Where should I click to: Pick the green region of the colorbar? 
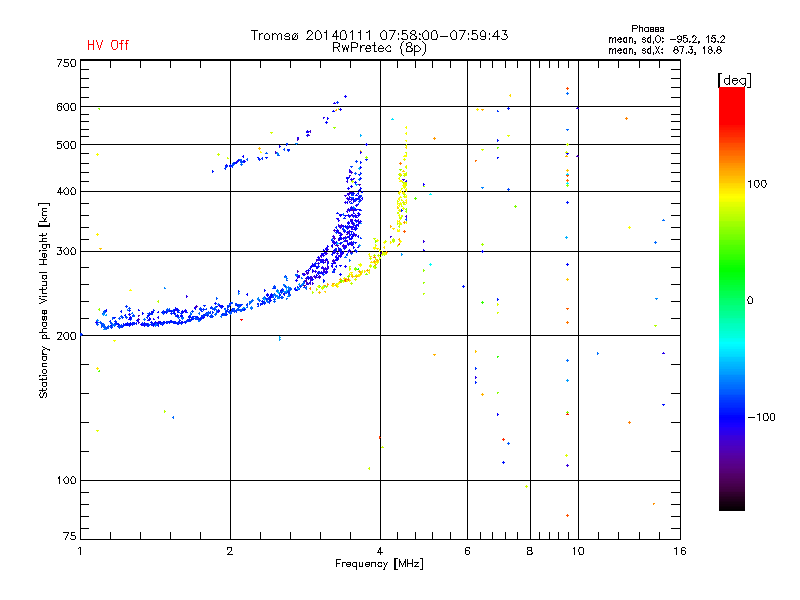point(731,290)
